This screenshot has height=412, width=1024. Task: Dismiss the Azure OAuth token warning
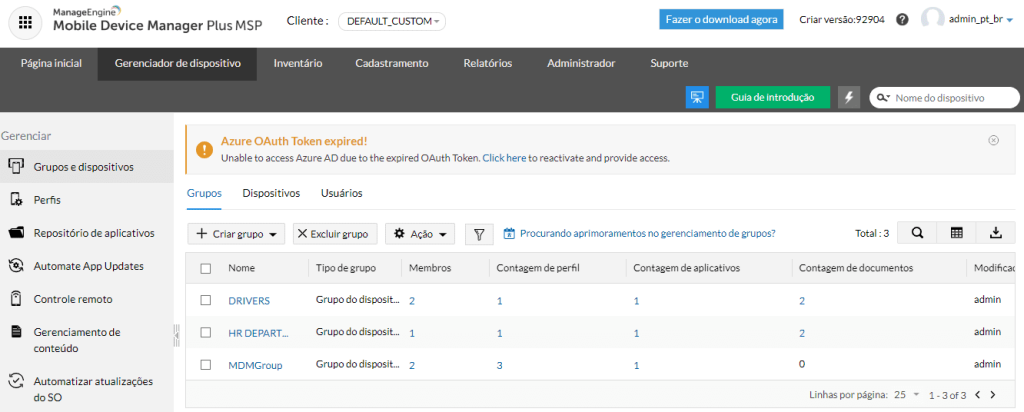[x=993, y=141]
